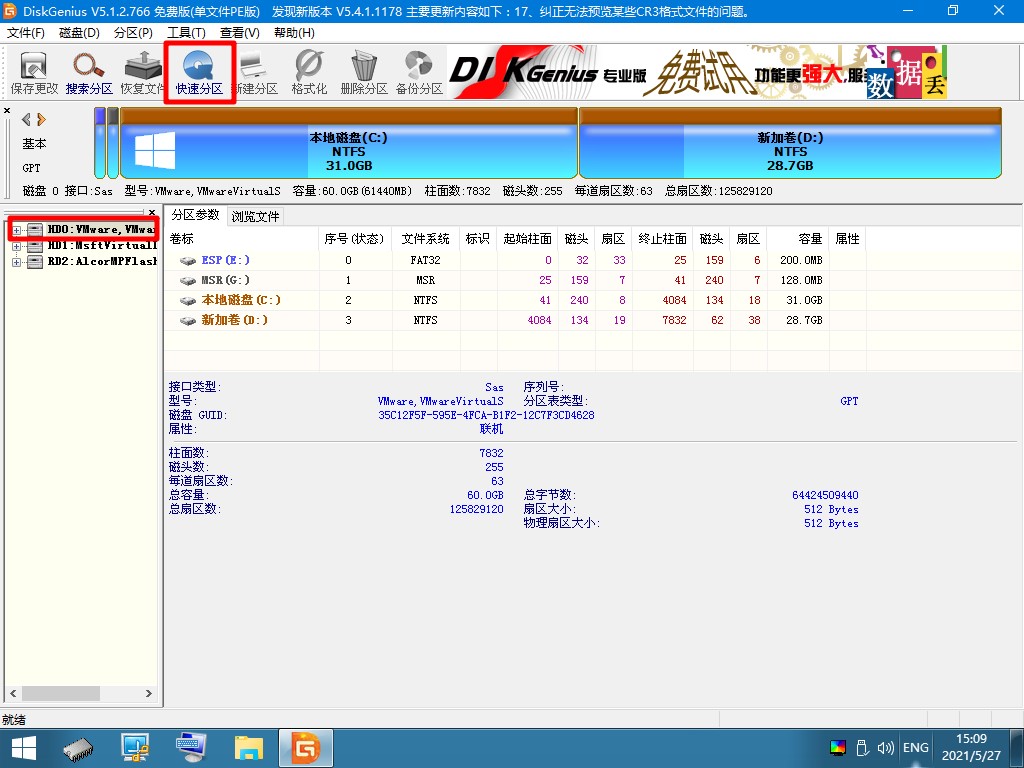
Task: Click the volume speaker tray icon
Action: [886, 748]
